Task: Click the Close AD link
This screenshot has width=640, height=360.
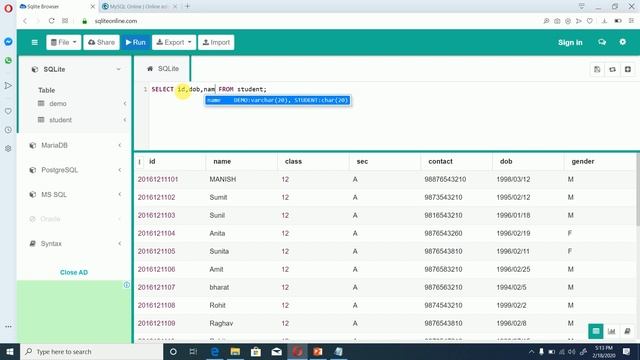Action: click(x=74, y=272)
